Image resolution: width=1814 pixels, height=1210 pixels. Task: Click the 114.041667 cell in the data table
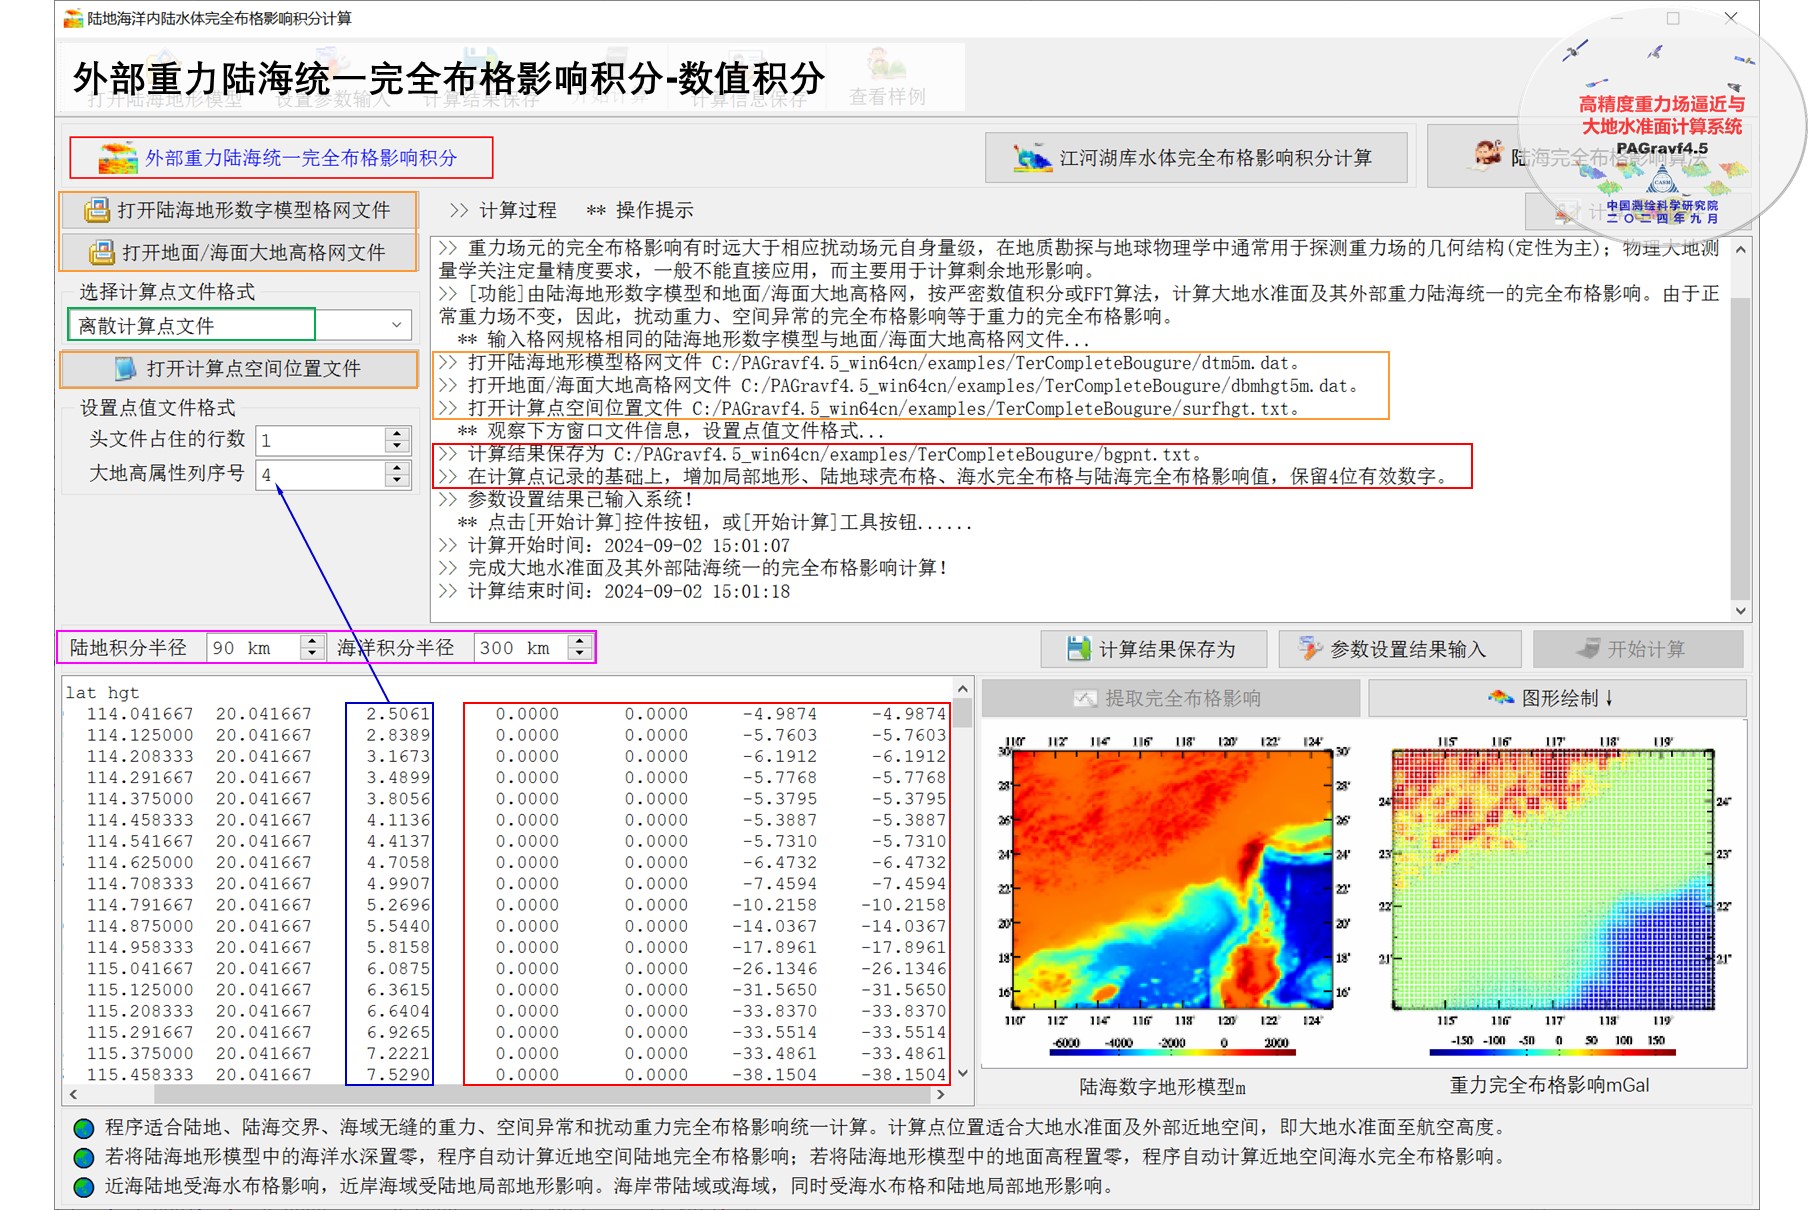(139, 714)
